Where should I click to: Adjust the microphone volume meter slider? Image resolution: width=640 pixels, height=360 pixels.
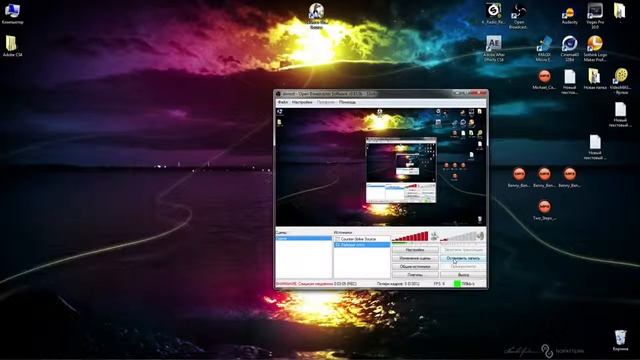coord(410,236)
